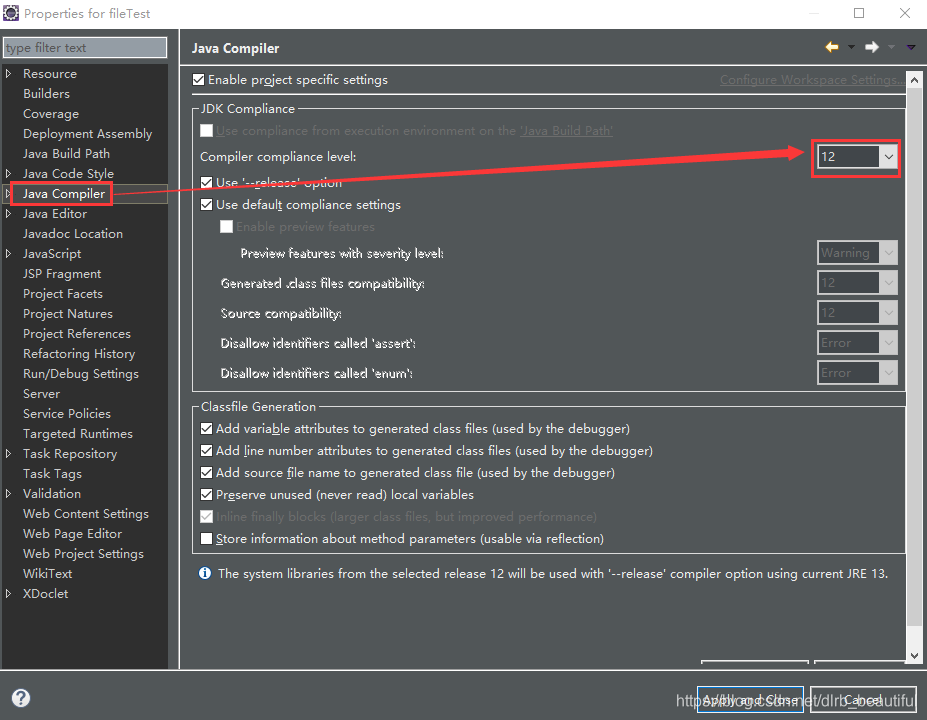
Task: Click the help question mark icon
Action: [x=21, y=698]
